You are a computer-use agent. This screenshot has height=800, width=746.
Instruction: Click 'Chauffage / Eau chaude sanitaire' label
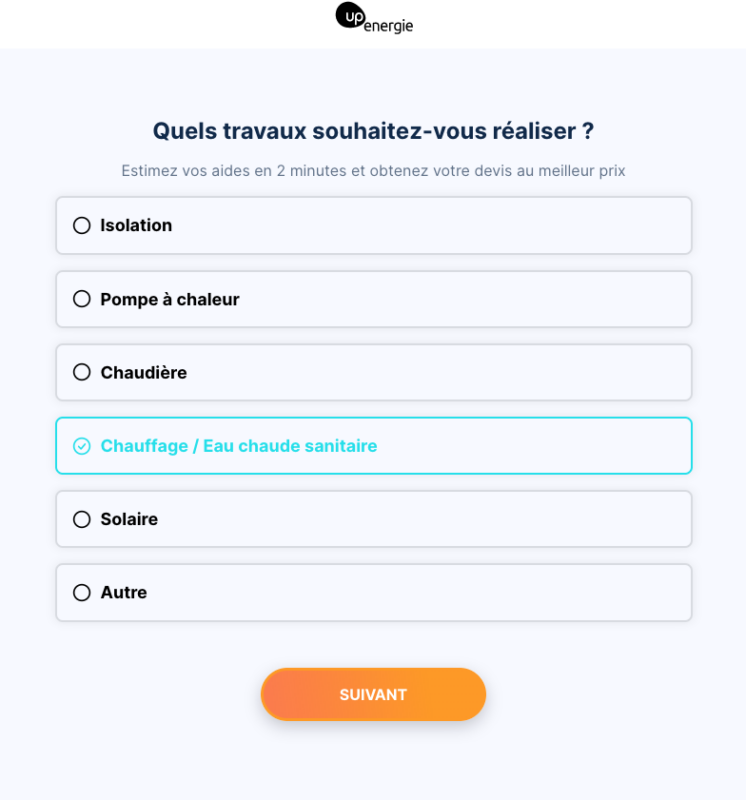click(x=239, y=446)
